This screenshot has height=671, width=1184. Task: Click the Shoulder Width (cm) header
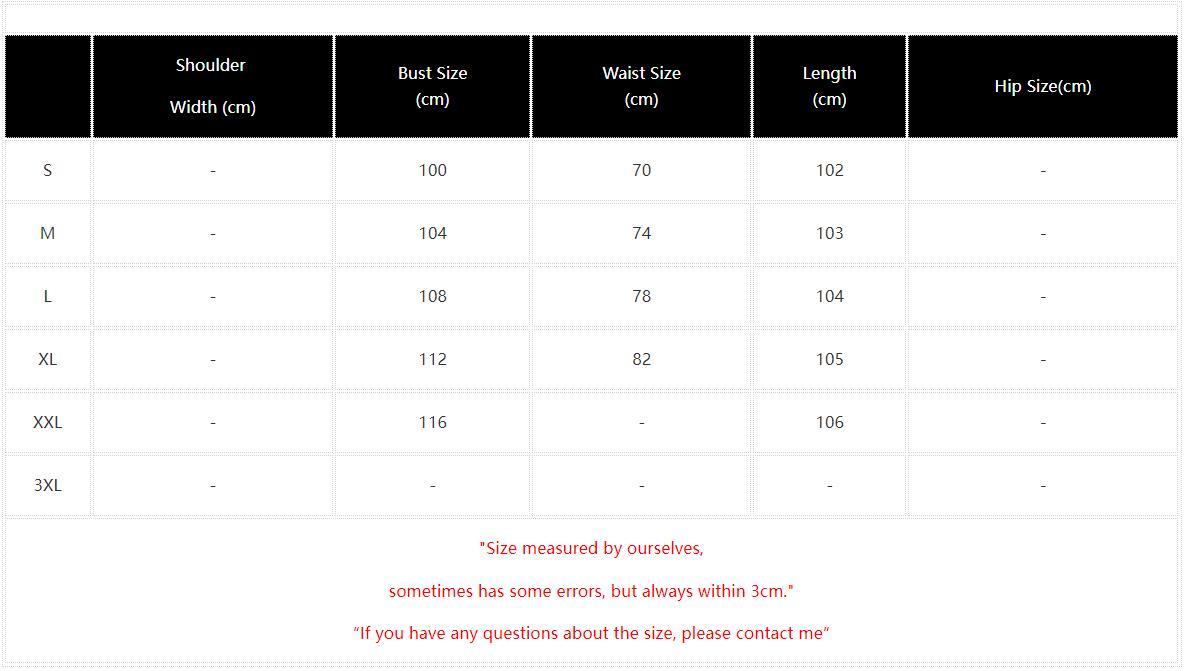coord(212,86)
